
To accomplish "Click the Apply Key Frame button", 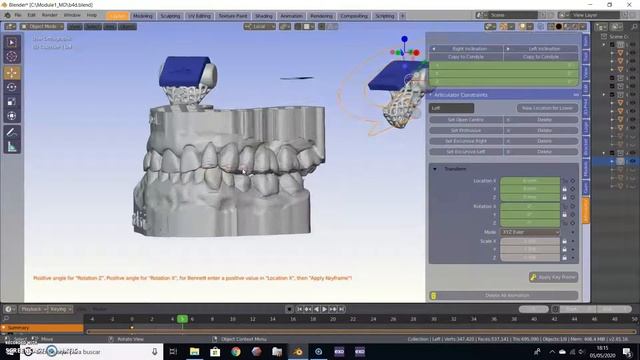I will point(553,277).
